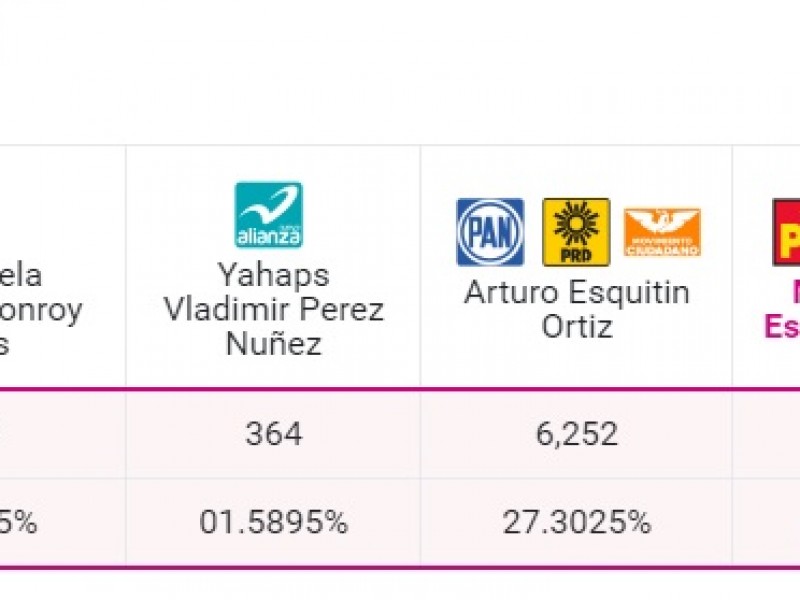The height and width of the screenshot is (600, 800).
Task: Select candidate name Yahaps Vladimir Perez Nuñez
Action: pos(273,309)
